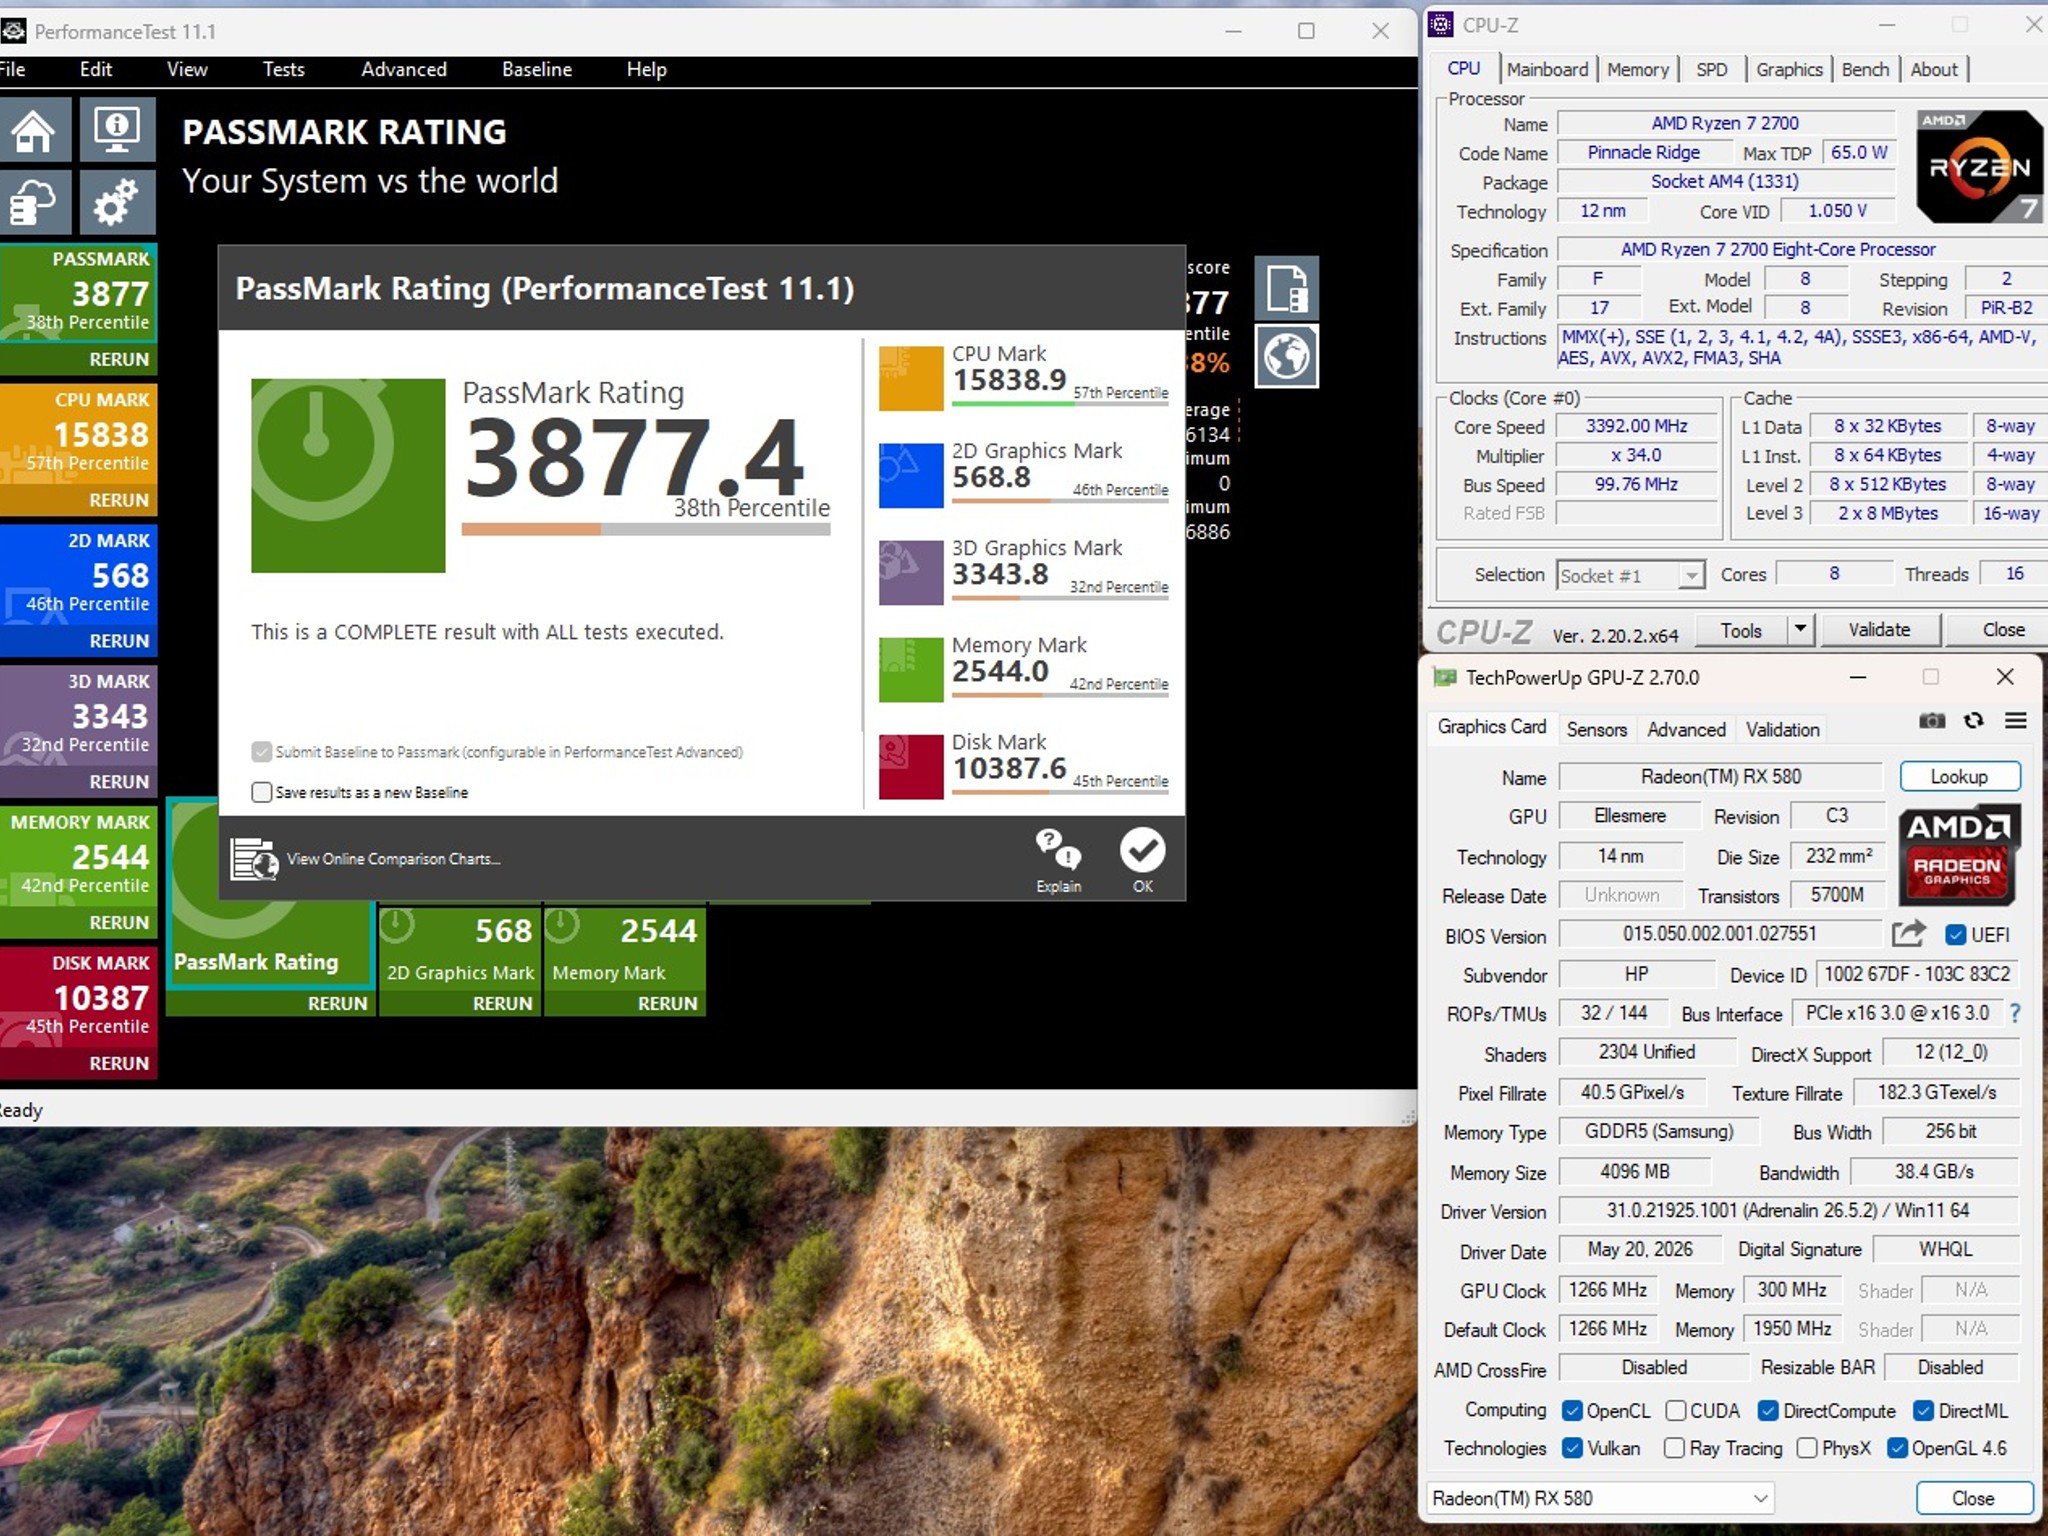Viewport: 2048px width, 1536px height.
Task: Click Validate button in CPU-Z
Action: point(1879,630)
